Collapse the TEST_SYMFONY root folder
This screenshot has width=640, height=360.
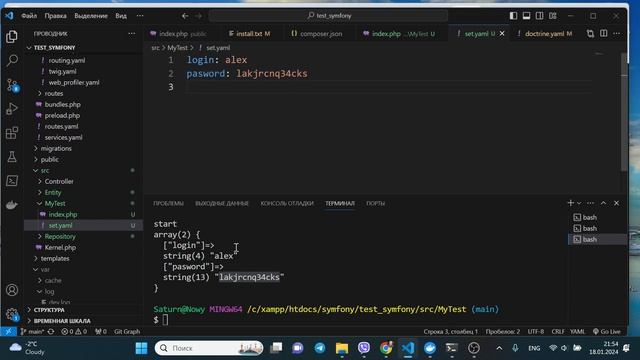pyautogui.click(x=84, y=48)
